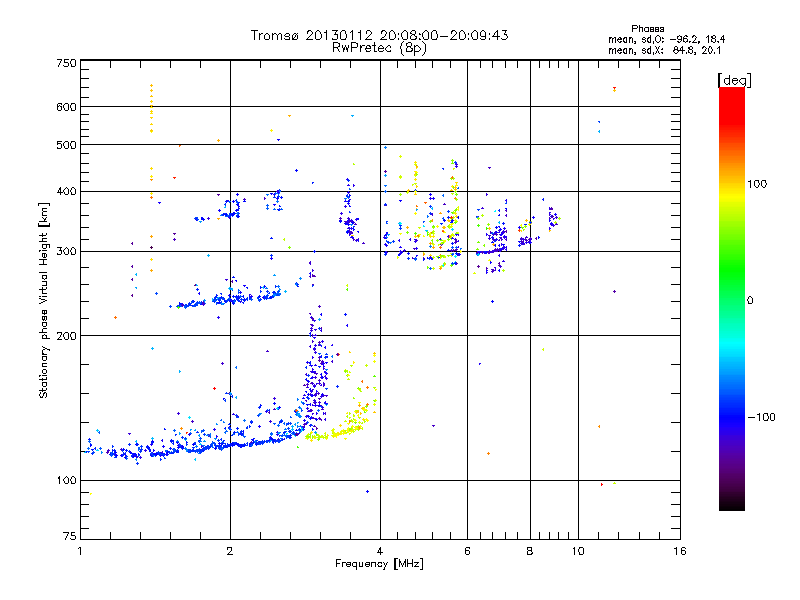Click the '8' frequency axis tick label
The width and height of the screenshot is (800, 600).
click(530, 551)
